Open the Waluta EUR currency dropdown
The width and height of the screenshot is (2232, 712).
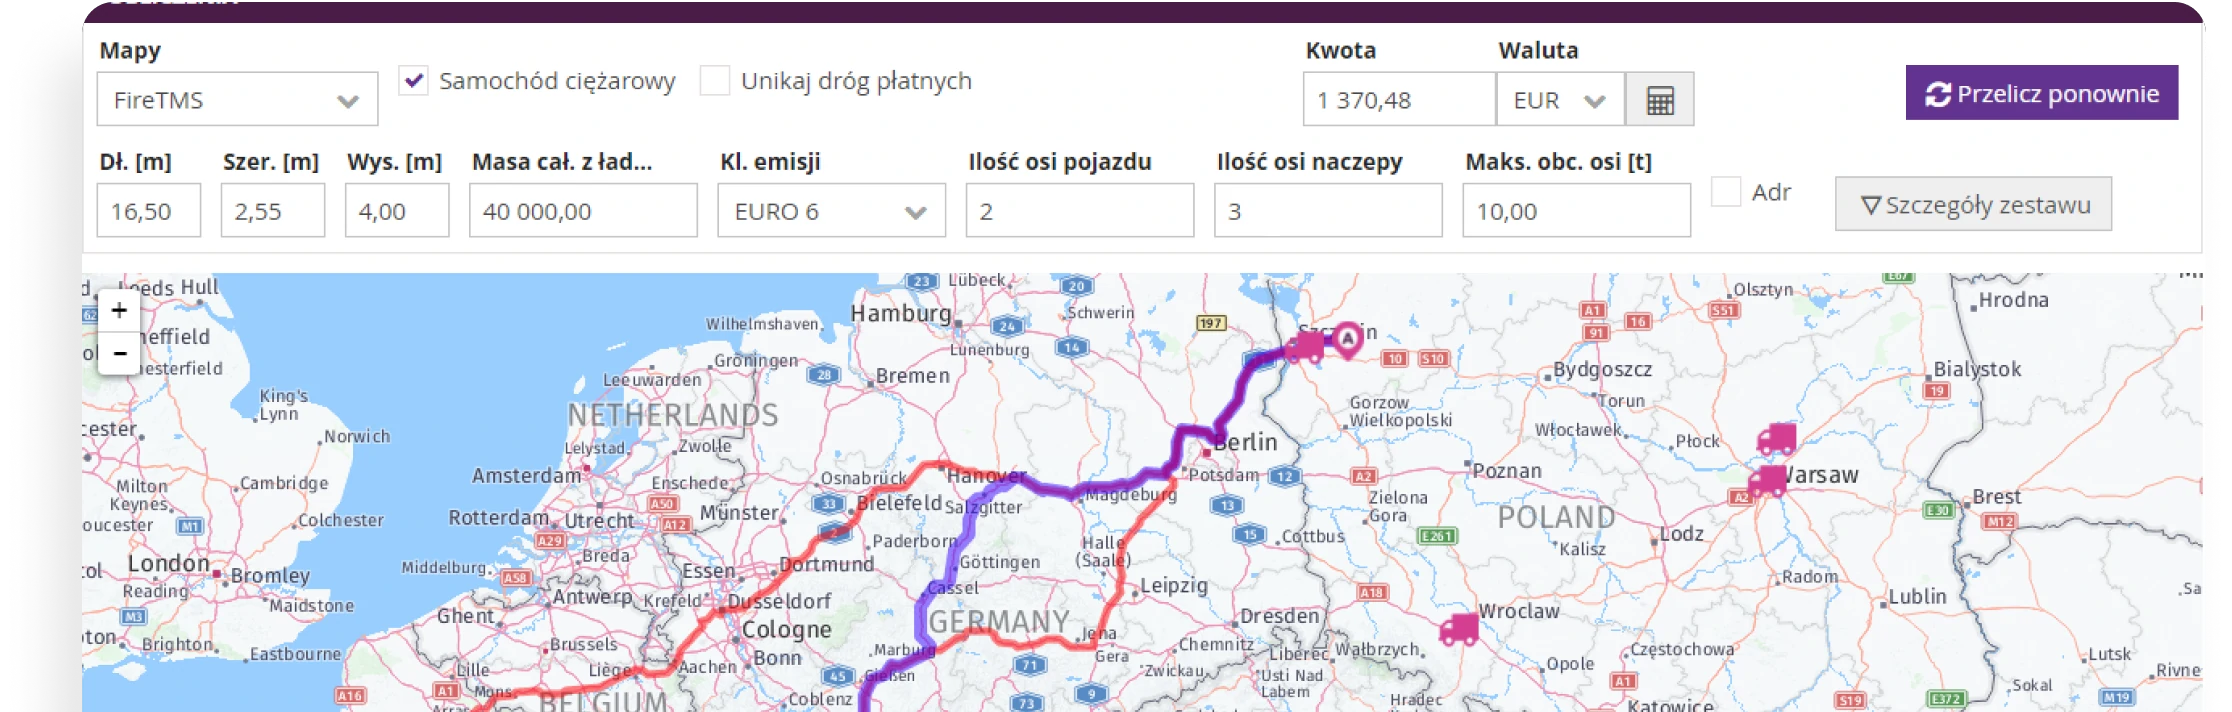(1559, 100)
